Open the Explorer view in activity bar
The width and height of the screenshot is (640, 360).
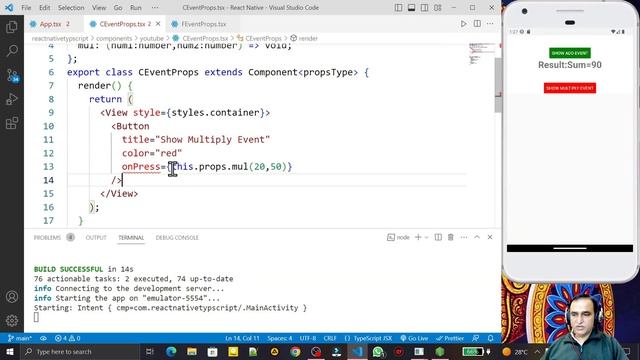coord(12,27)
